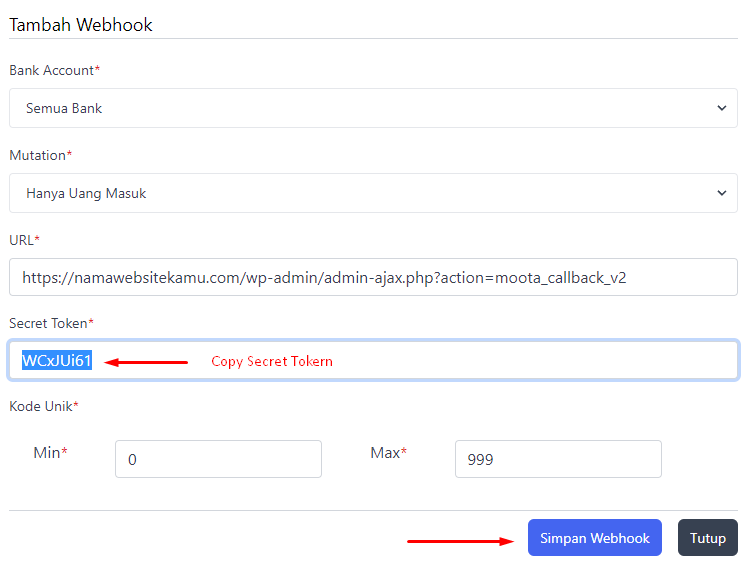
Task: Click the red Copy Secret Tokern note
Action: coord(272,362)
